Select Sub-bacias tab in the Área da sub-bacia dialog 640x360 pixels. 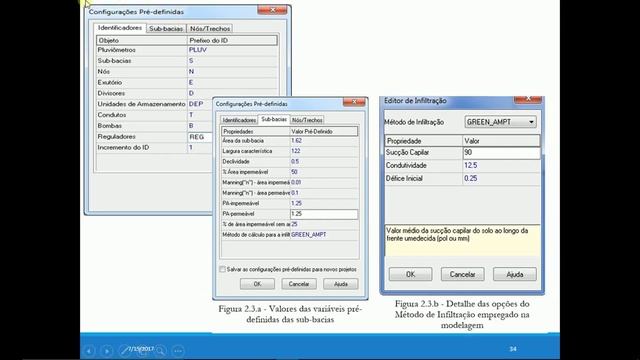pyautogui.click(x=274, y=119)
